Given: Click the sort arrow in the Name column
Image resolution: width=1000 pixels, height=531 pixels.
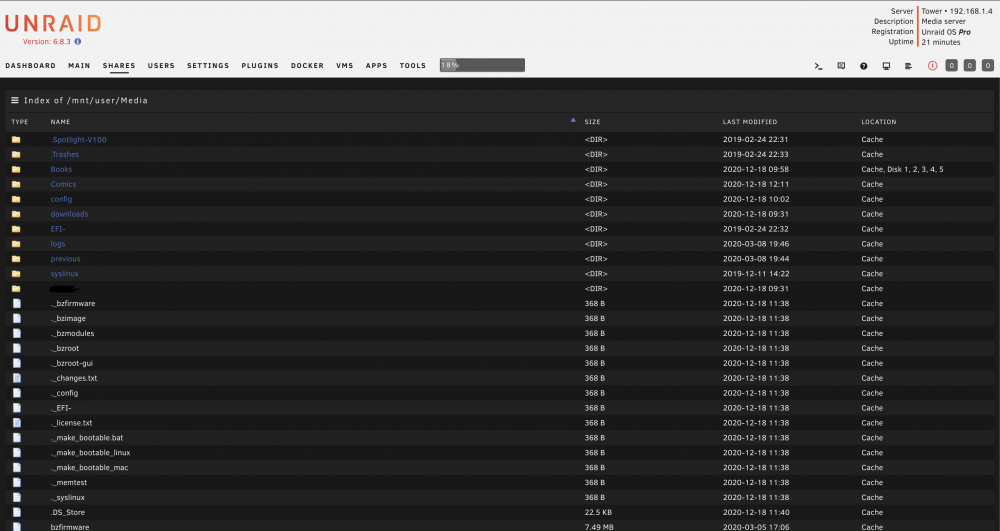Looking at the screenshot, I should coord(573,120).
